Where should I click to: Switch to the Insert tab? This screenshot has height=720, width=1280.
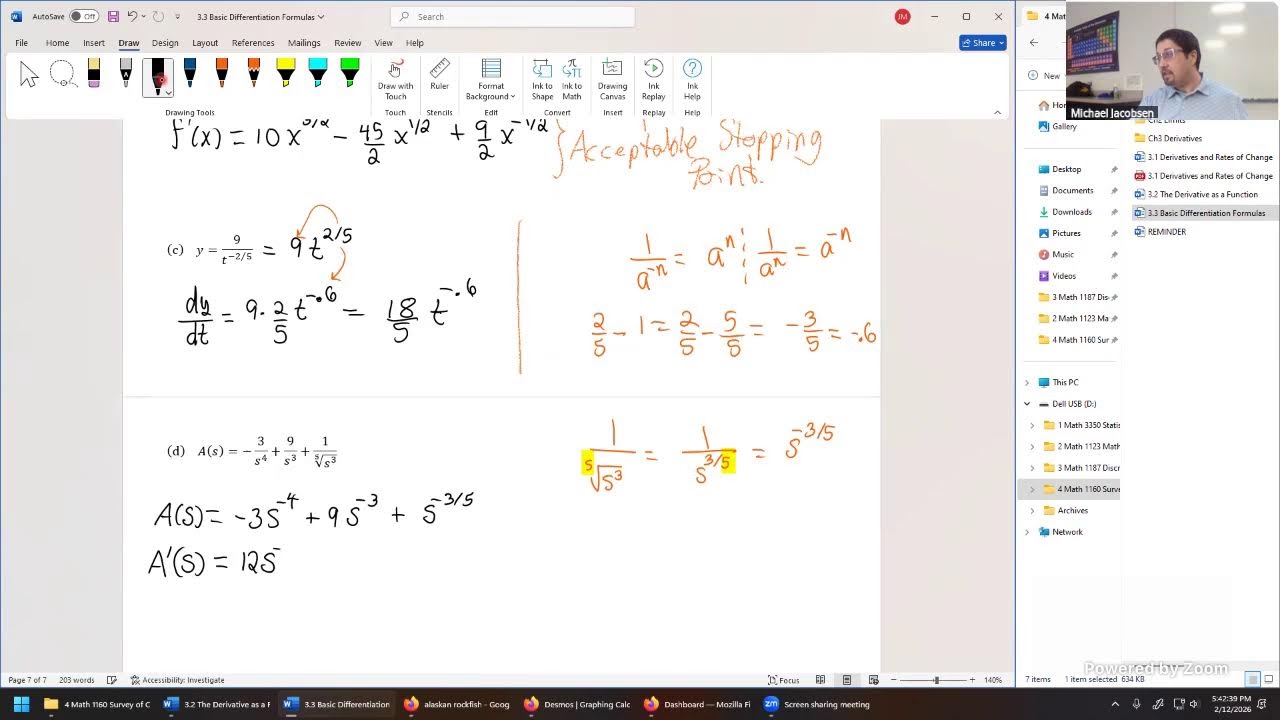point(94,43)
